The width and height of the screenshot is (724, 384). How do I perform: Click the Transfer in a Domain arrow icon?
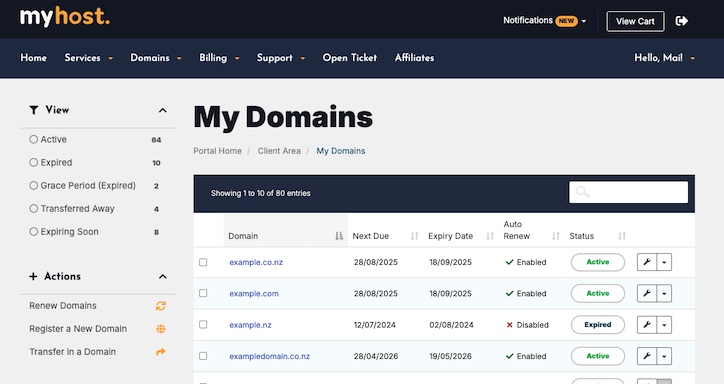(x=161, y=352)
